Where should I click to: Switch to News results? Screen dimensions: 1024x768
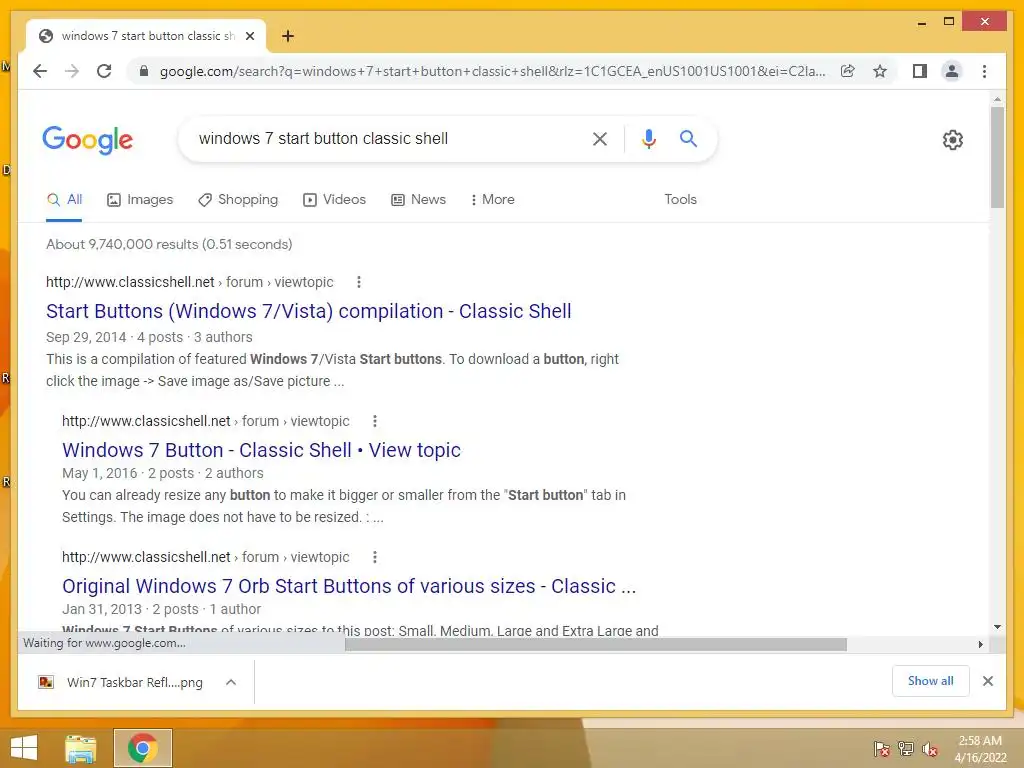coord(419,200)
